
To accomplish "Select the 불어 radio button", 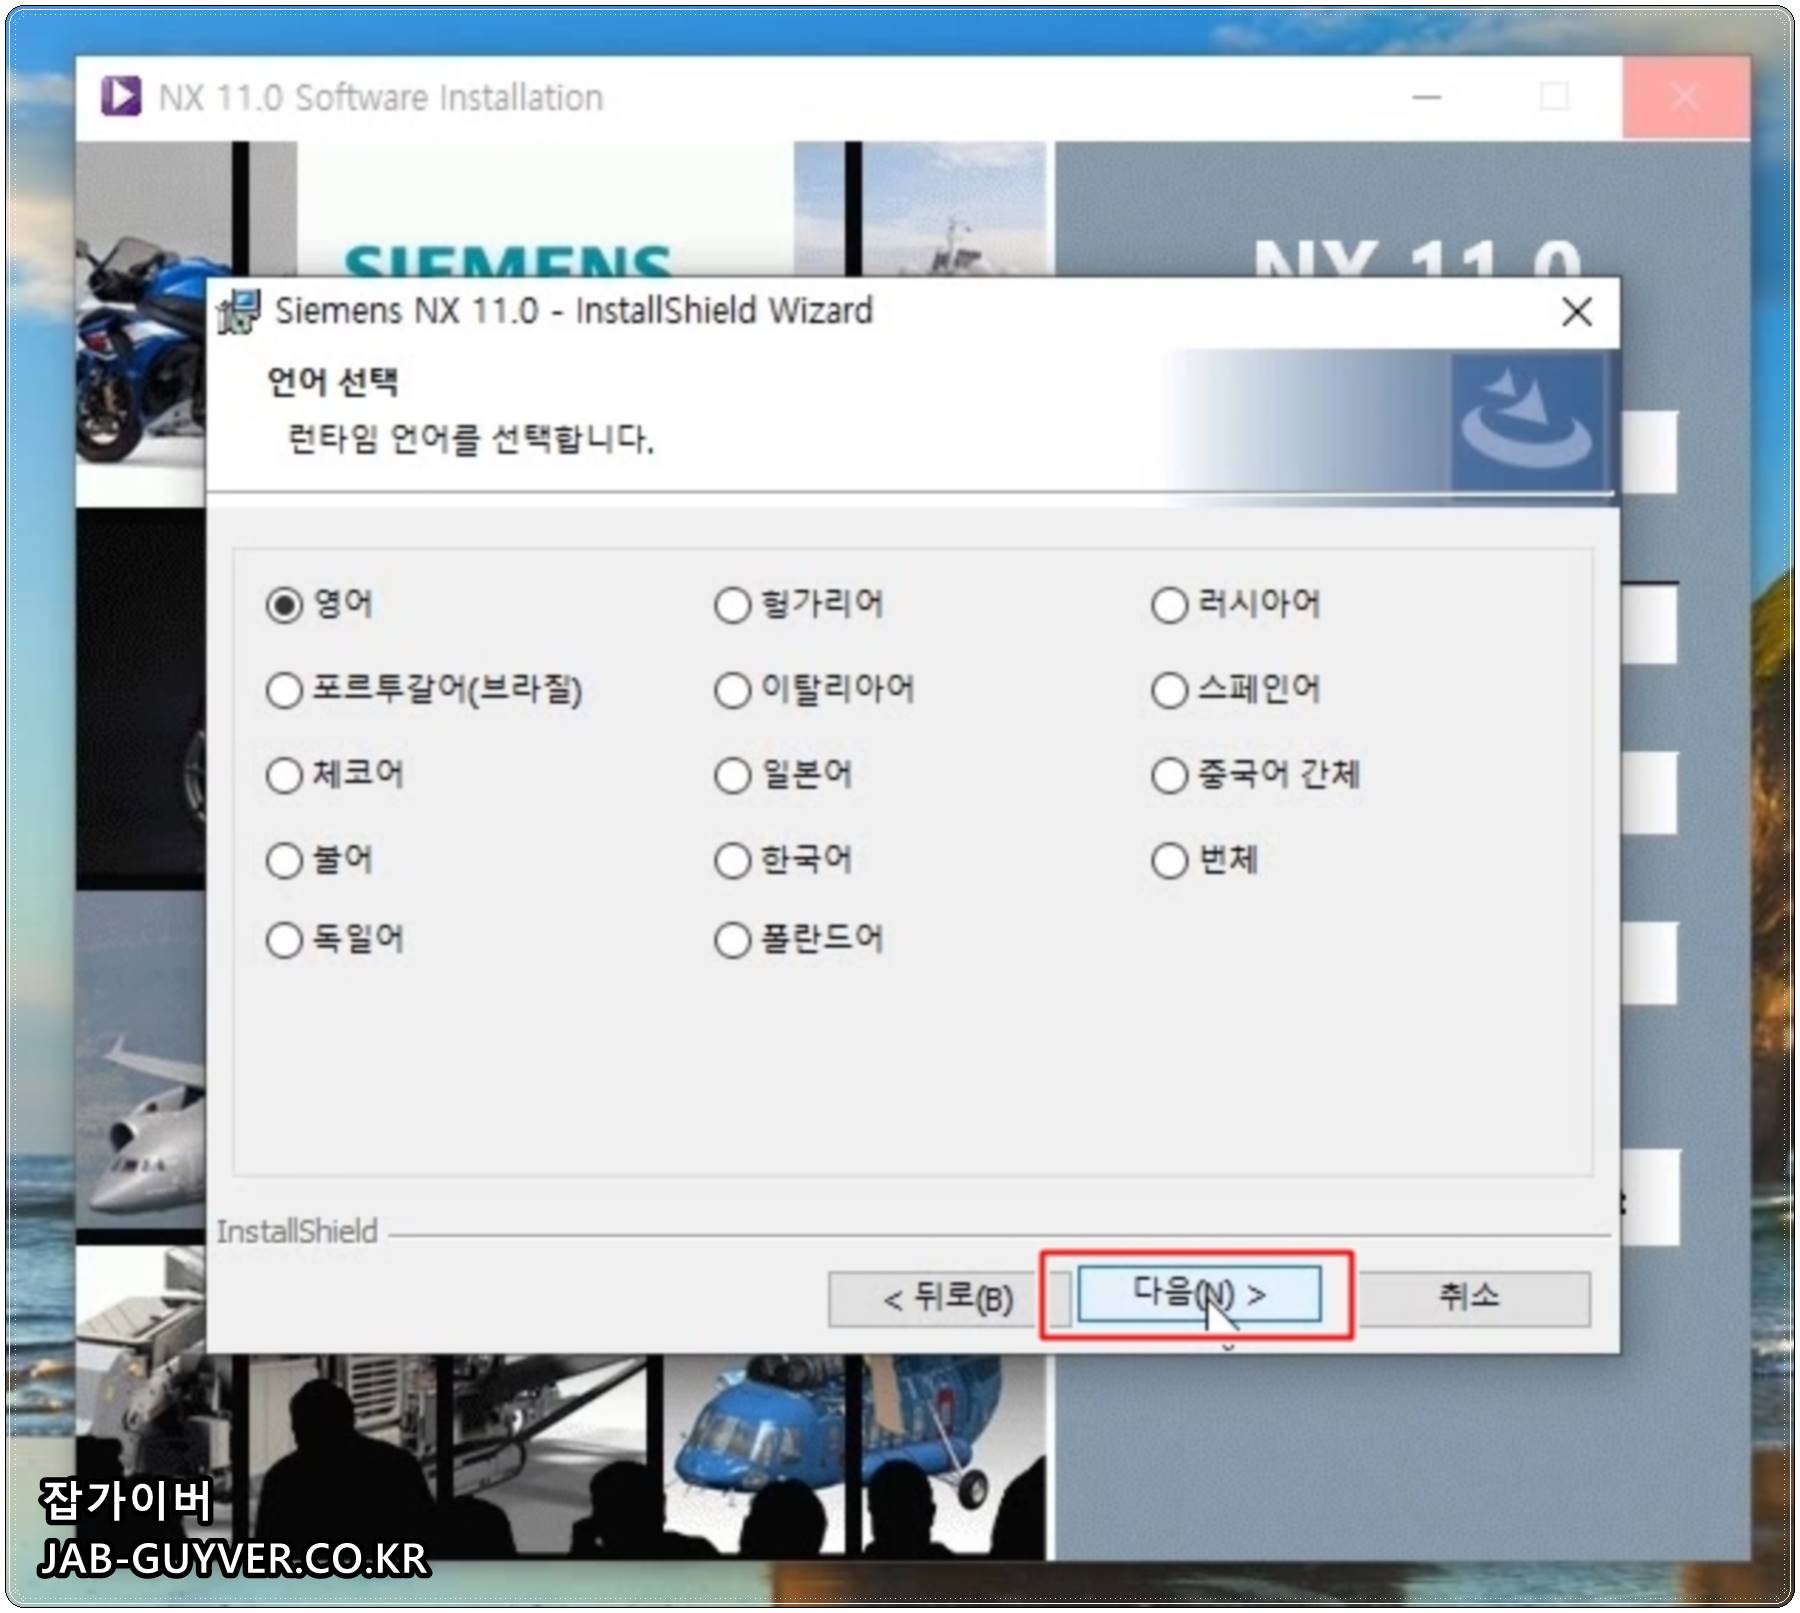I will 285,860.
